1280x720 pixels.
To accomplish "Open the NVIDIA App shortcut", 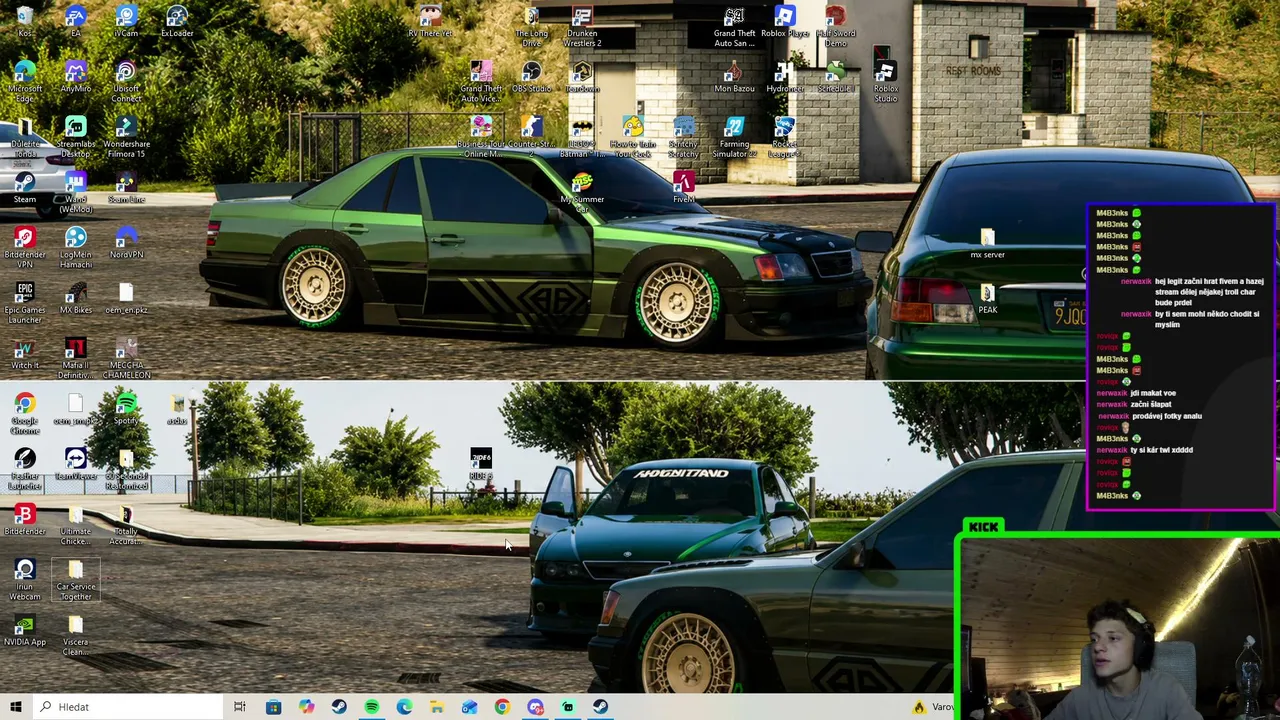I will click(x=25, y=629).
